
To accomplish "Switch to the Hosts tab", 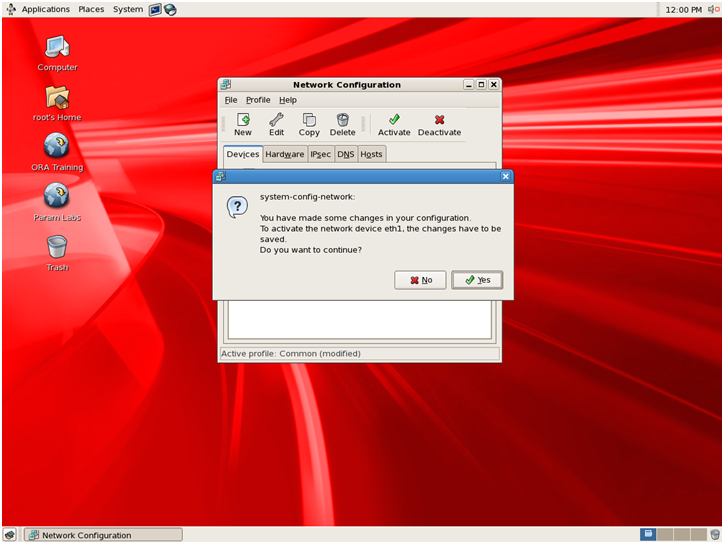I will 371,154.
